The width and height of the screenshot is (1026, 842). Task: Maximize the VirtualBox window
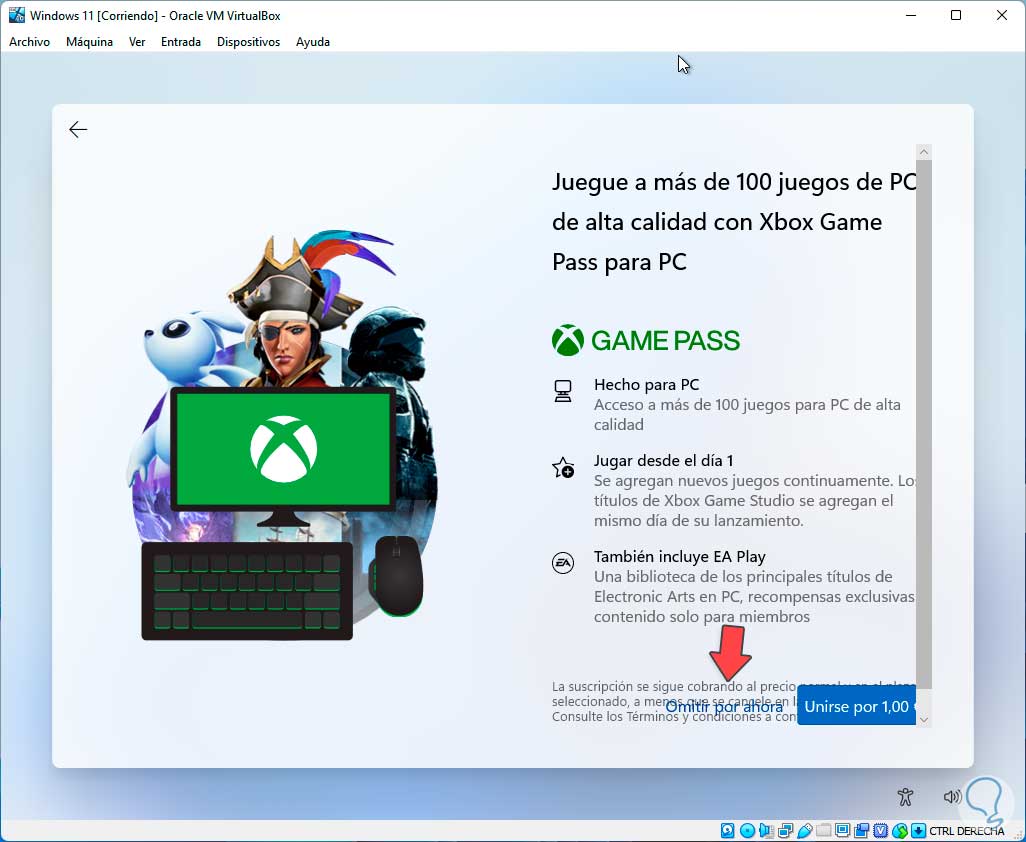pyautogui.click(x=956, y=15)
